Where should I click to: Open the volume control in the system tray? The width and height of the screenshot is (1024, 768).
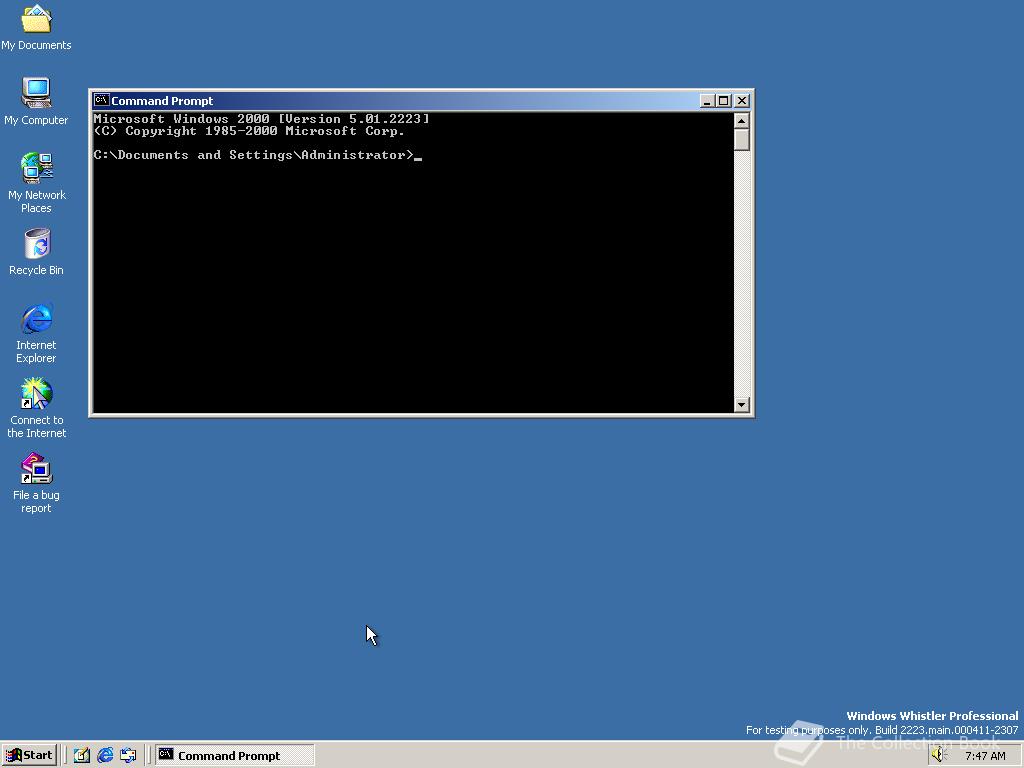click(x=938, y=755)
